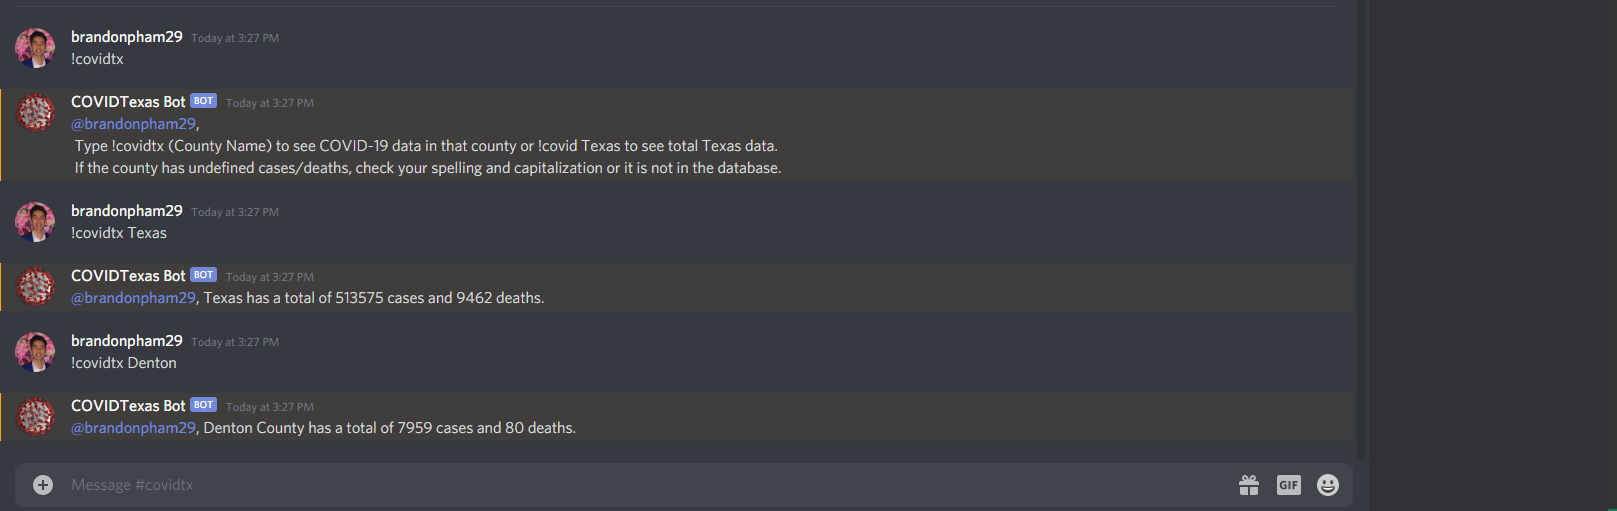Click brandonpham29's avatar on the !covidtx message
Image resolution: width=1617 pixels, height=511 pixels.
pyautogui.click(x=35, y=48)
